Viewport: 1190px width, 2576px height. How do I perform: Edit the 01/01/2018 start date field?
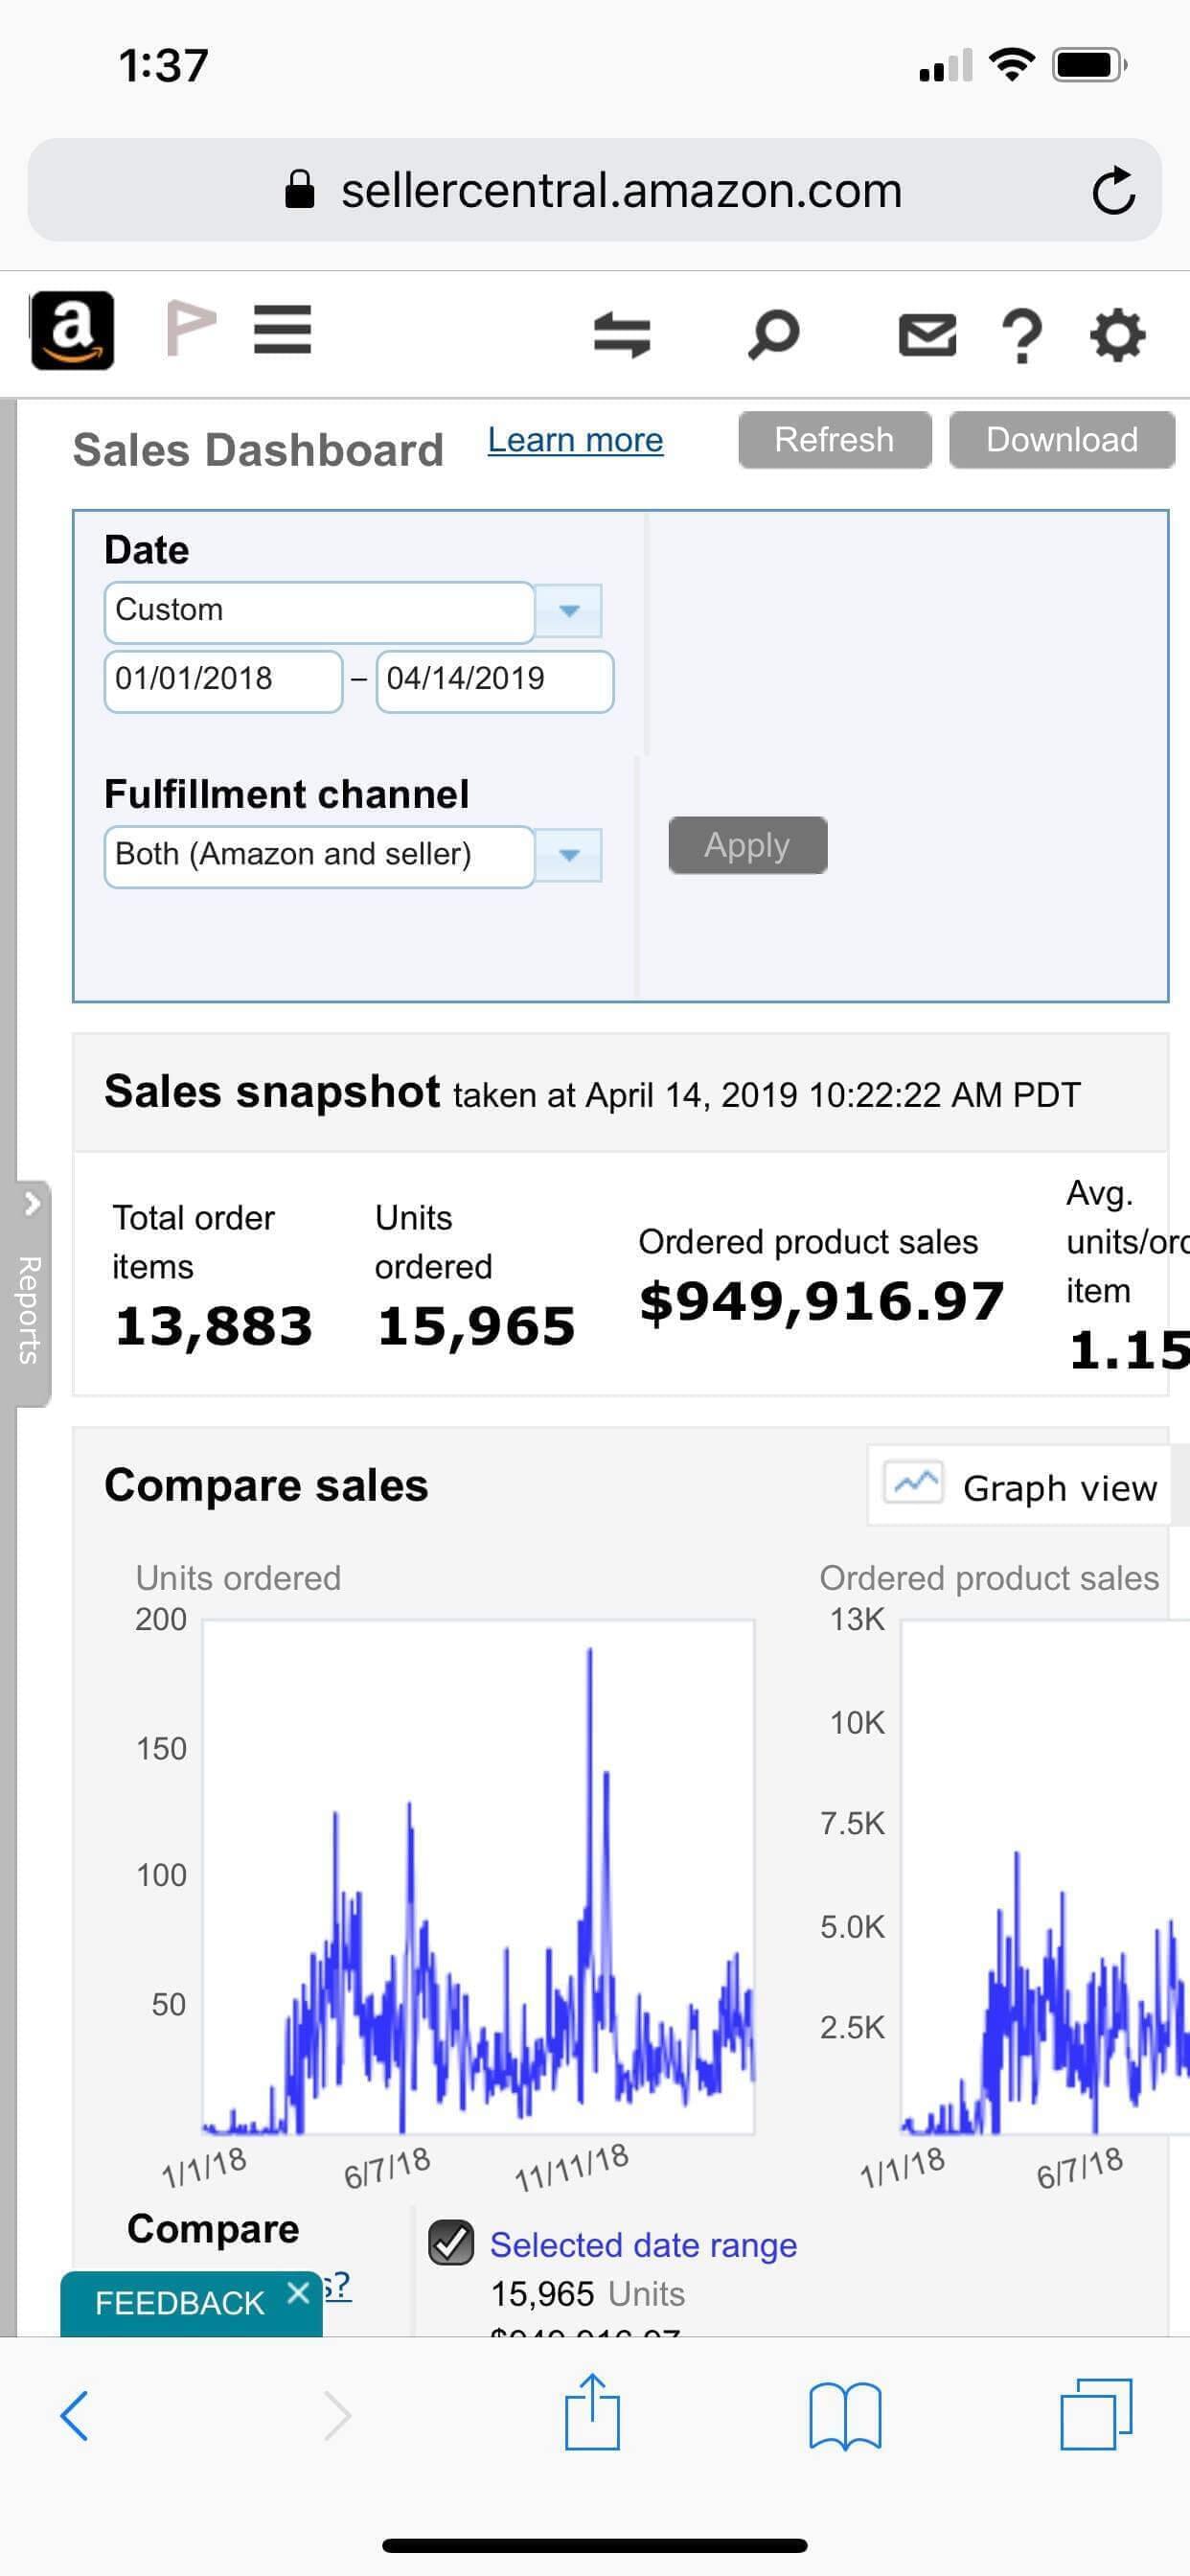click(223, 680)
